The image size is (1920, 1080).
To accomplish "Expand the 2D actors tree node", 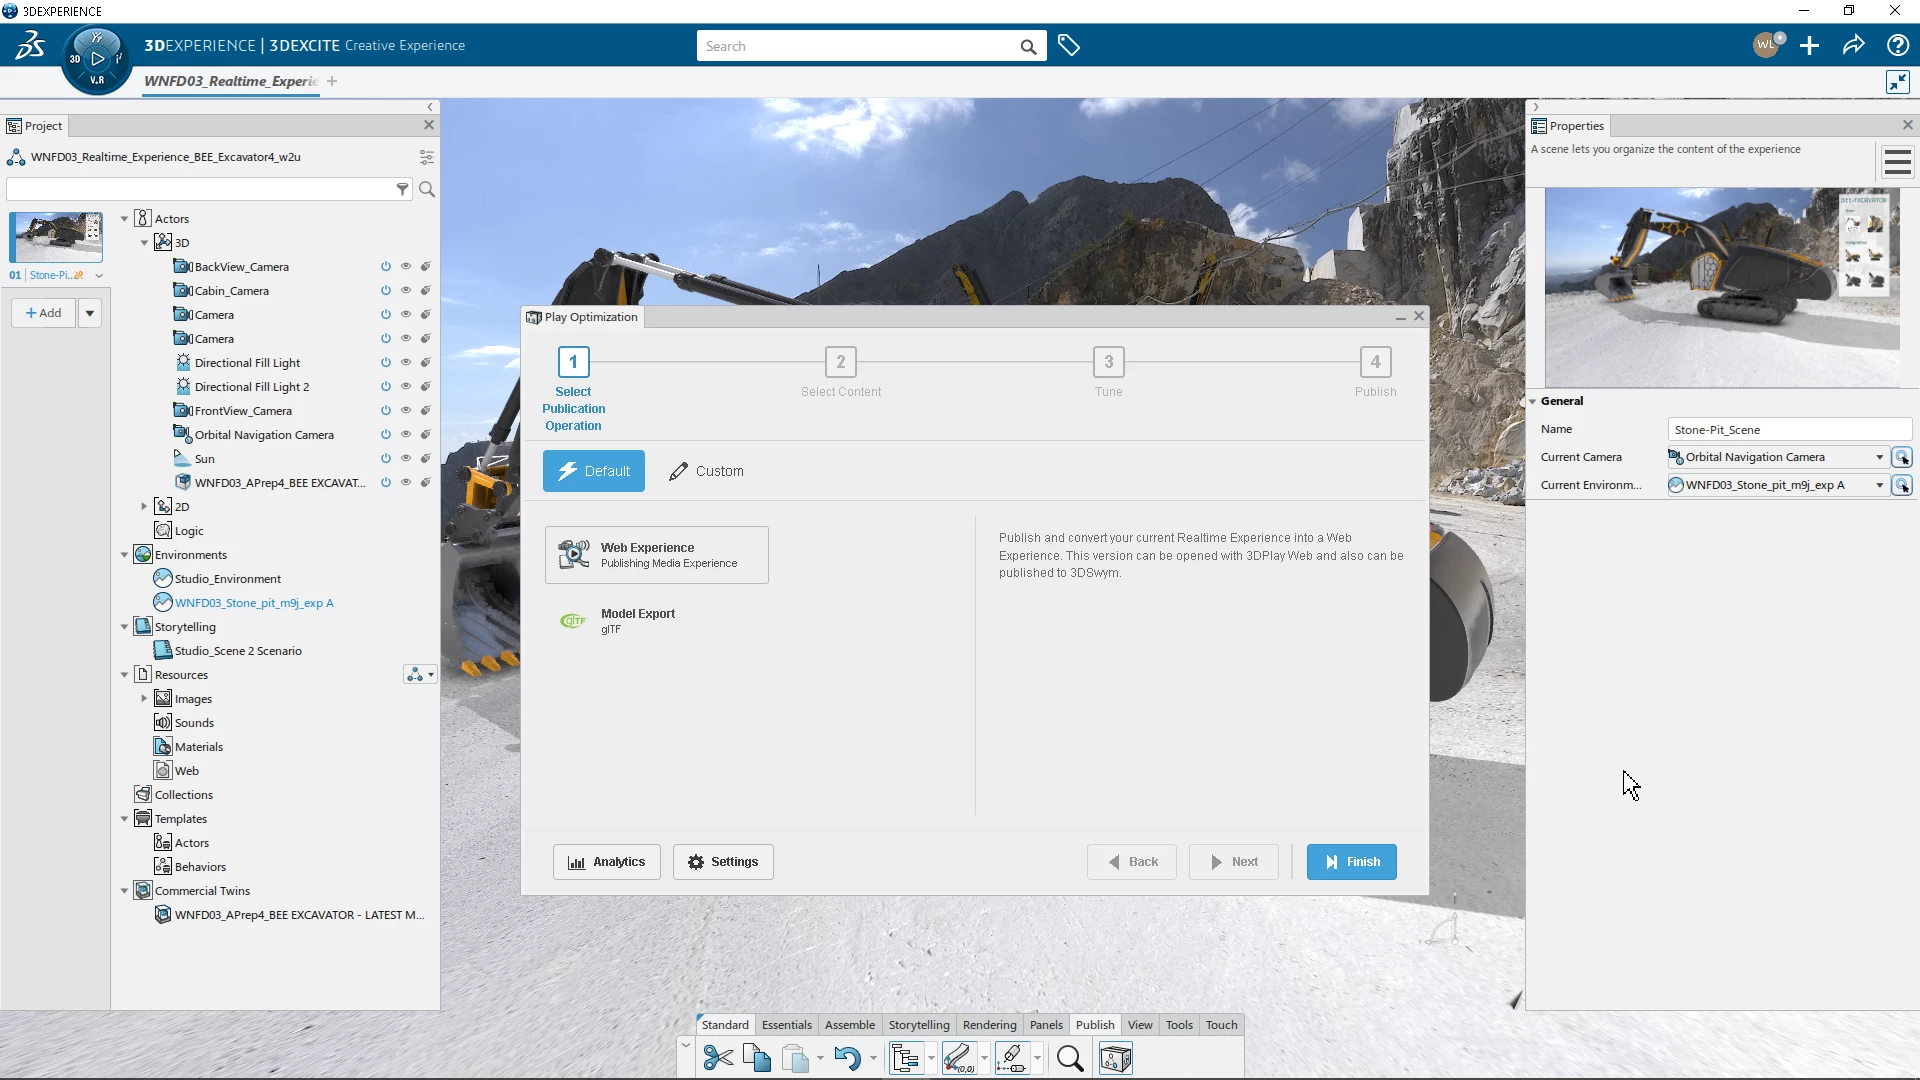I will [144, 507].
